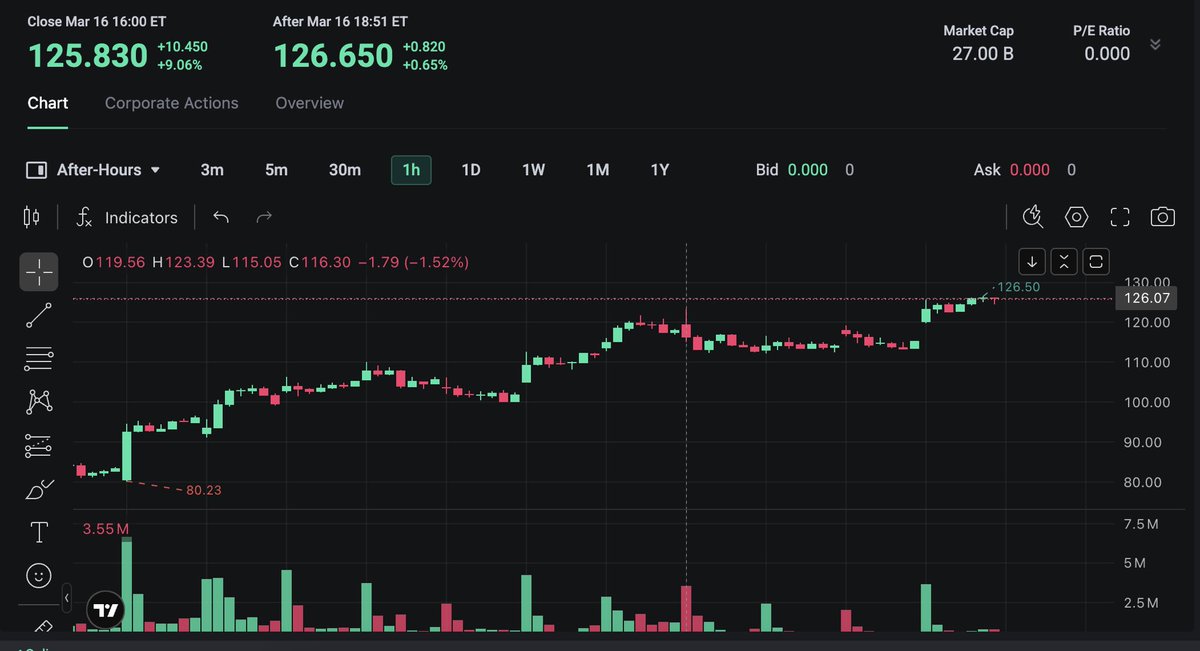Screen dimensions: 1200x651
Task: Open the Fibonacci retracement tool
Action: click(x=39, y=358)
